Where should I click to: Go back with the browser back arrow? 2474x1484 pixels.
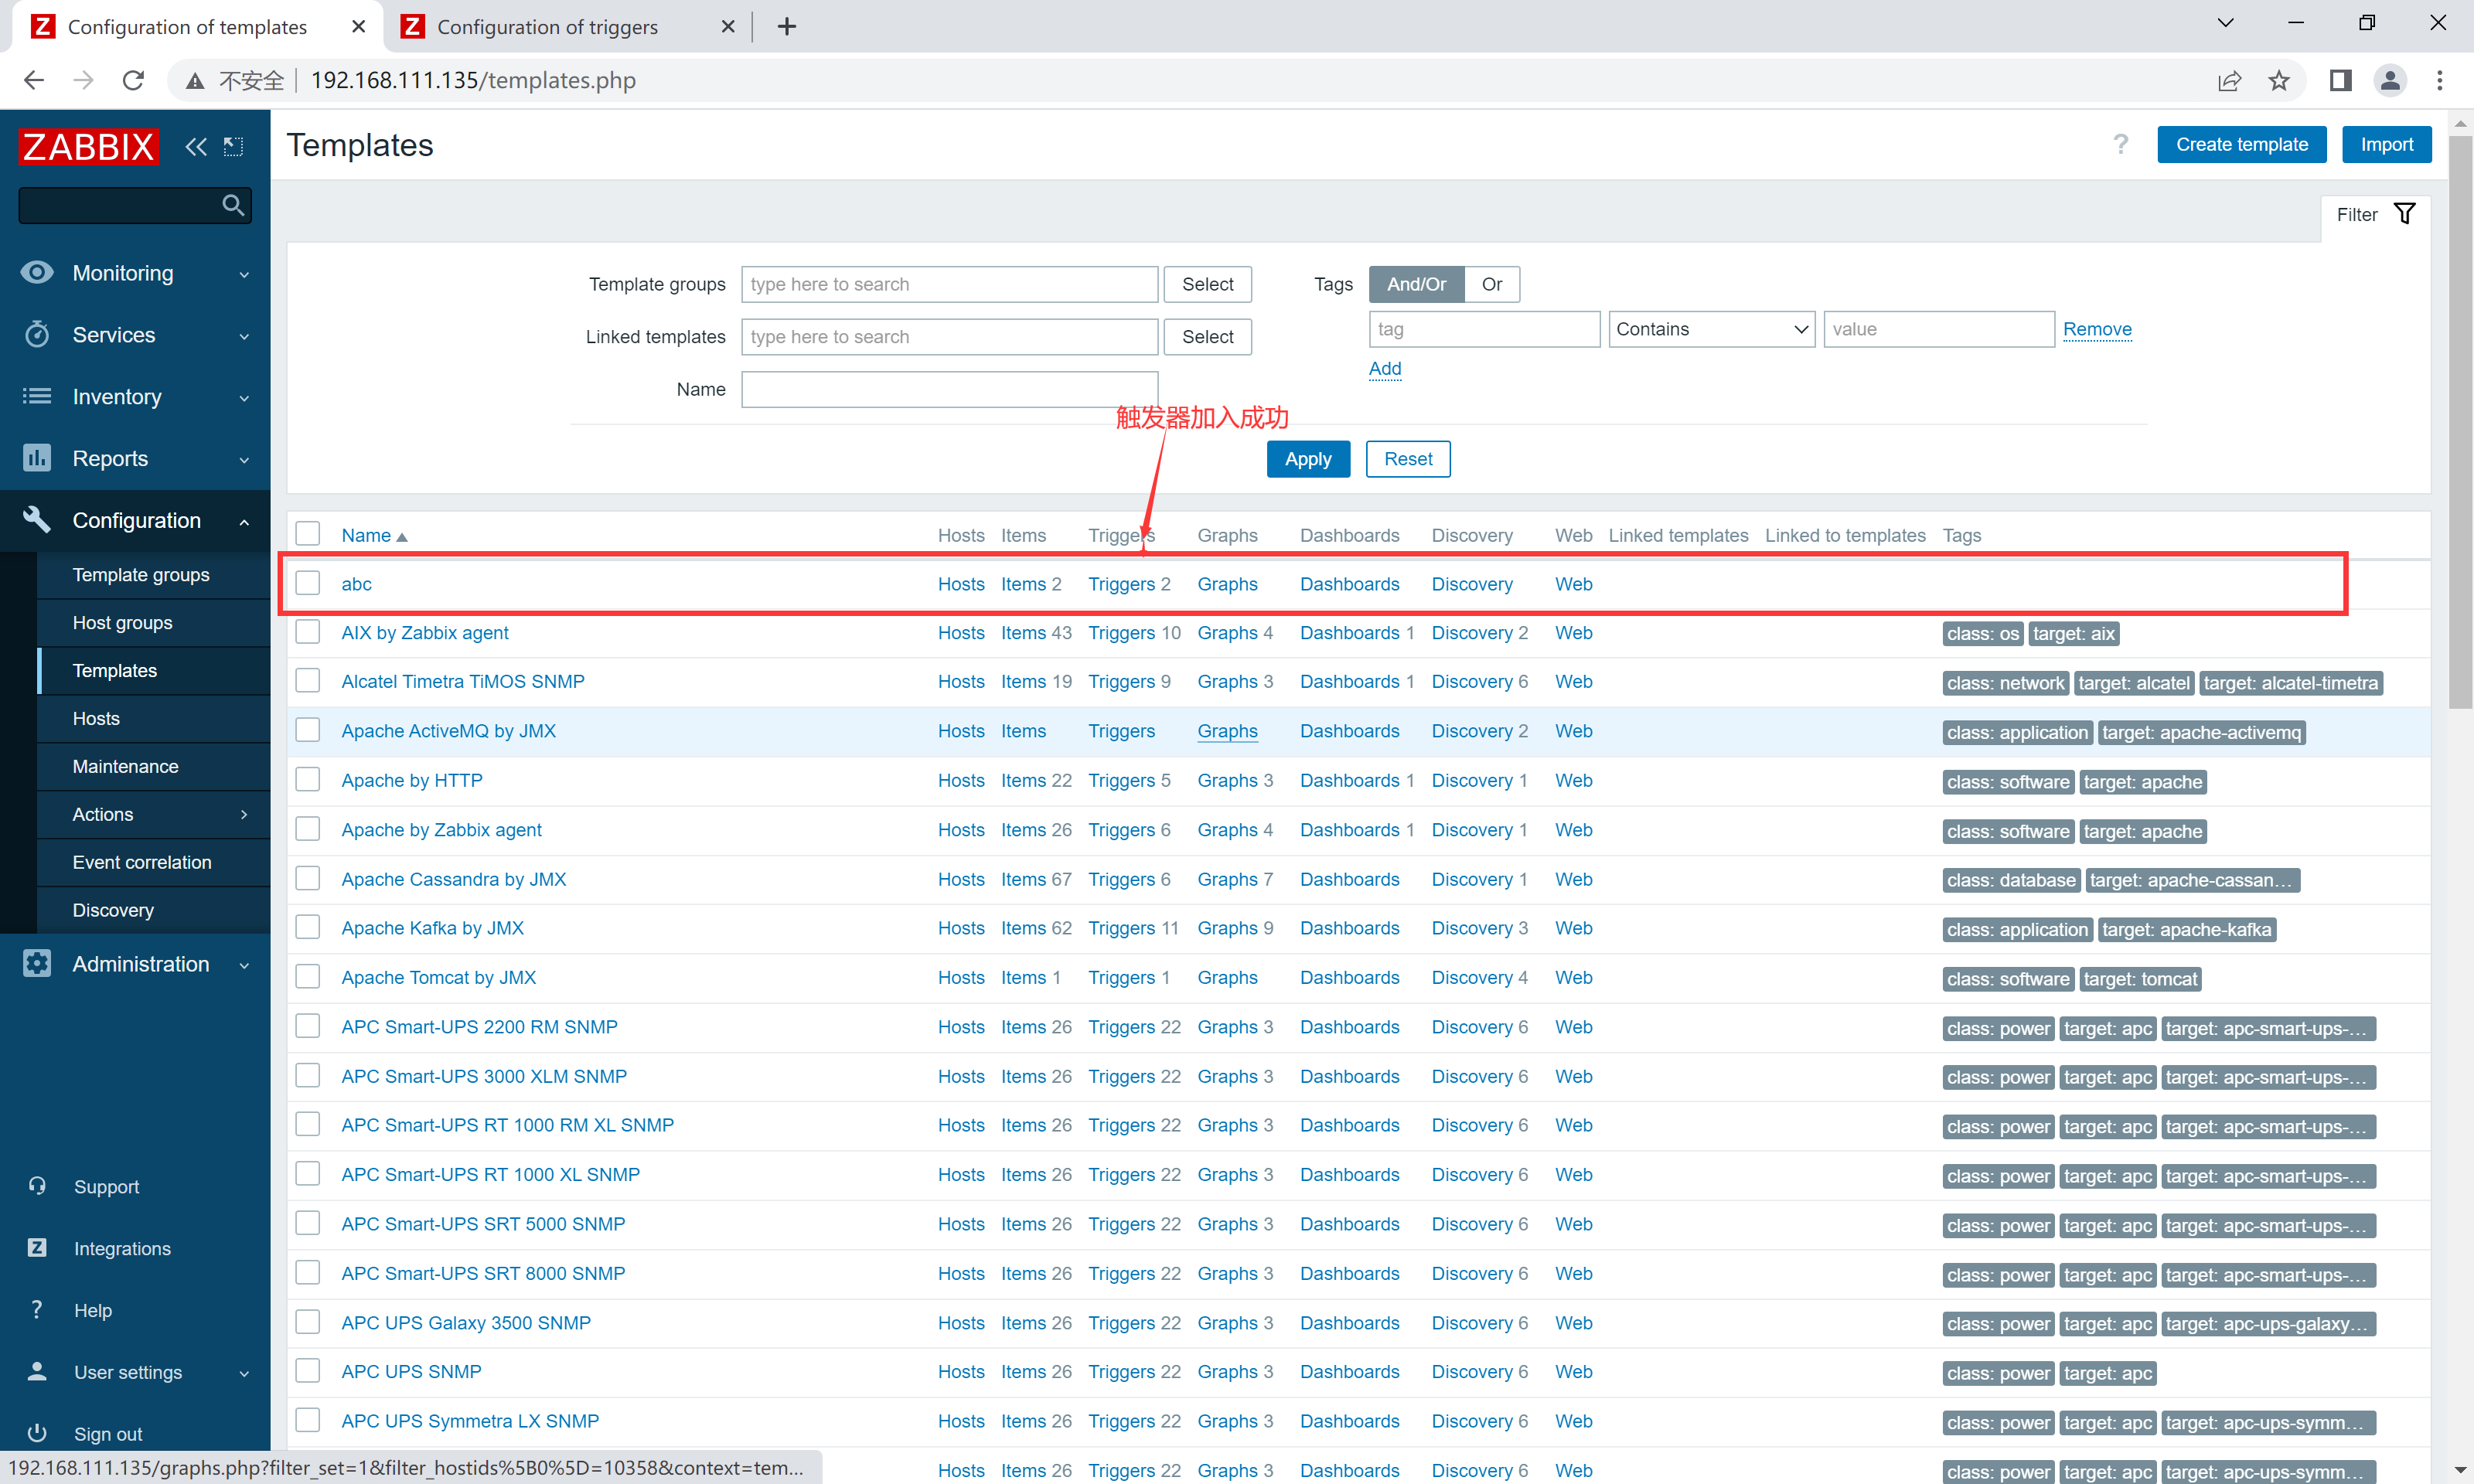coord(33,80)
